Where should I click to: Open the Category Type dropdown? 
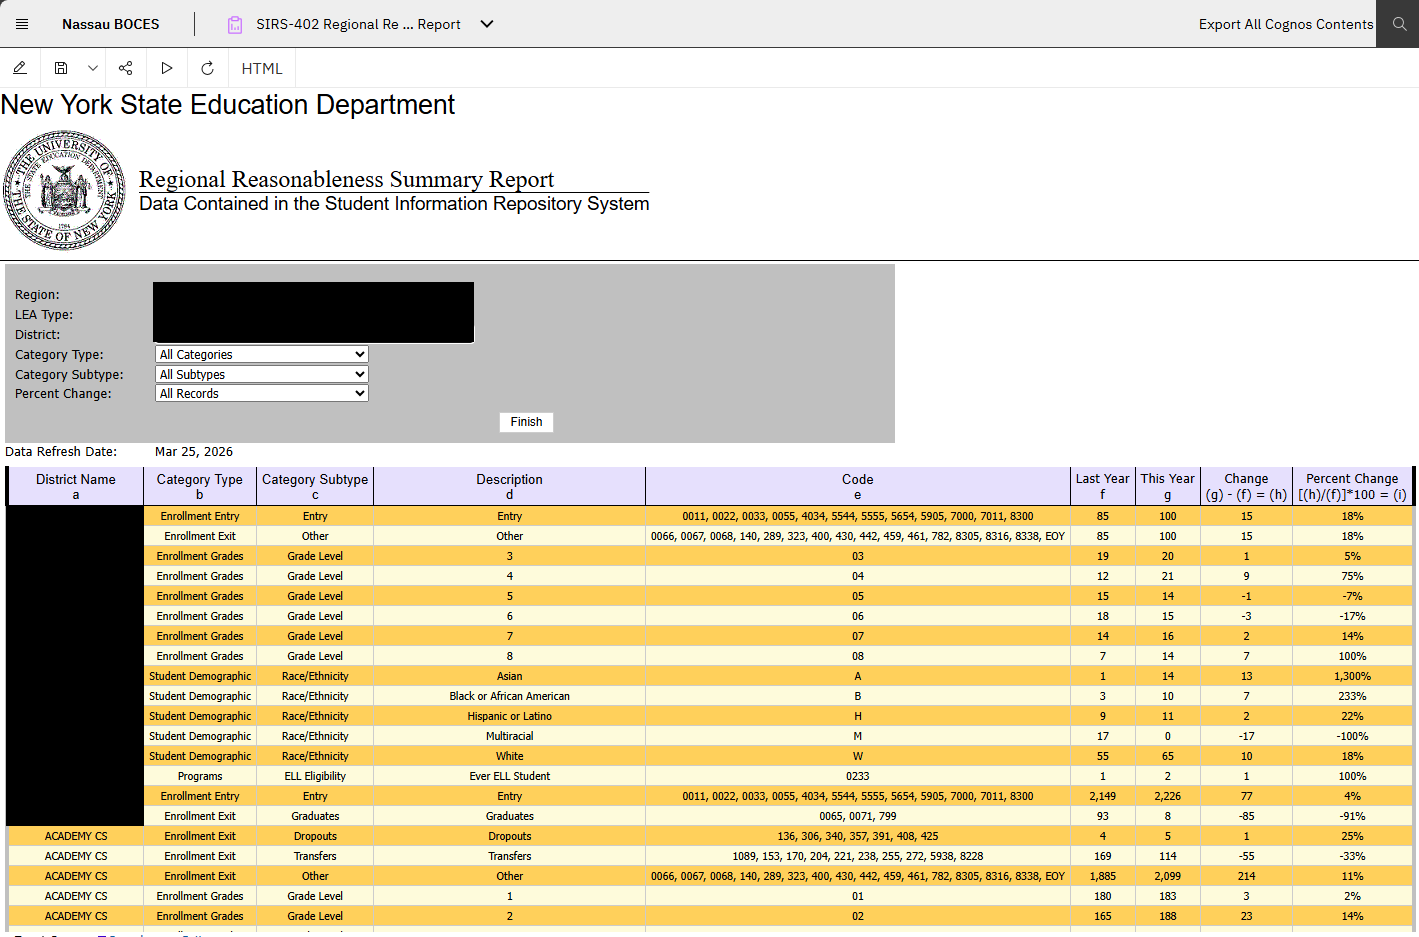pyautogui.click(x=262, y=354)
